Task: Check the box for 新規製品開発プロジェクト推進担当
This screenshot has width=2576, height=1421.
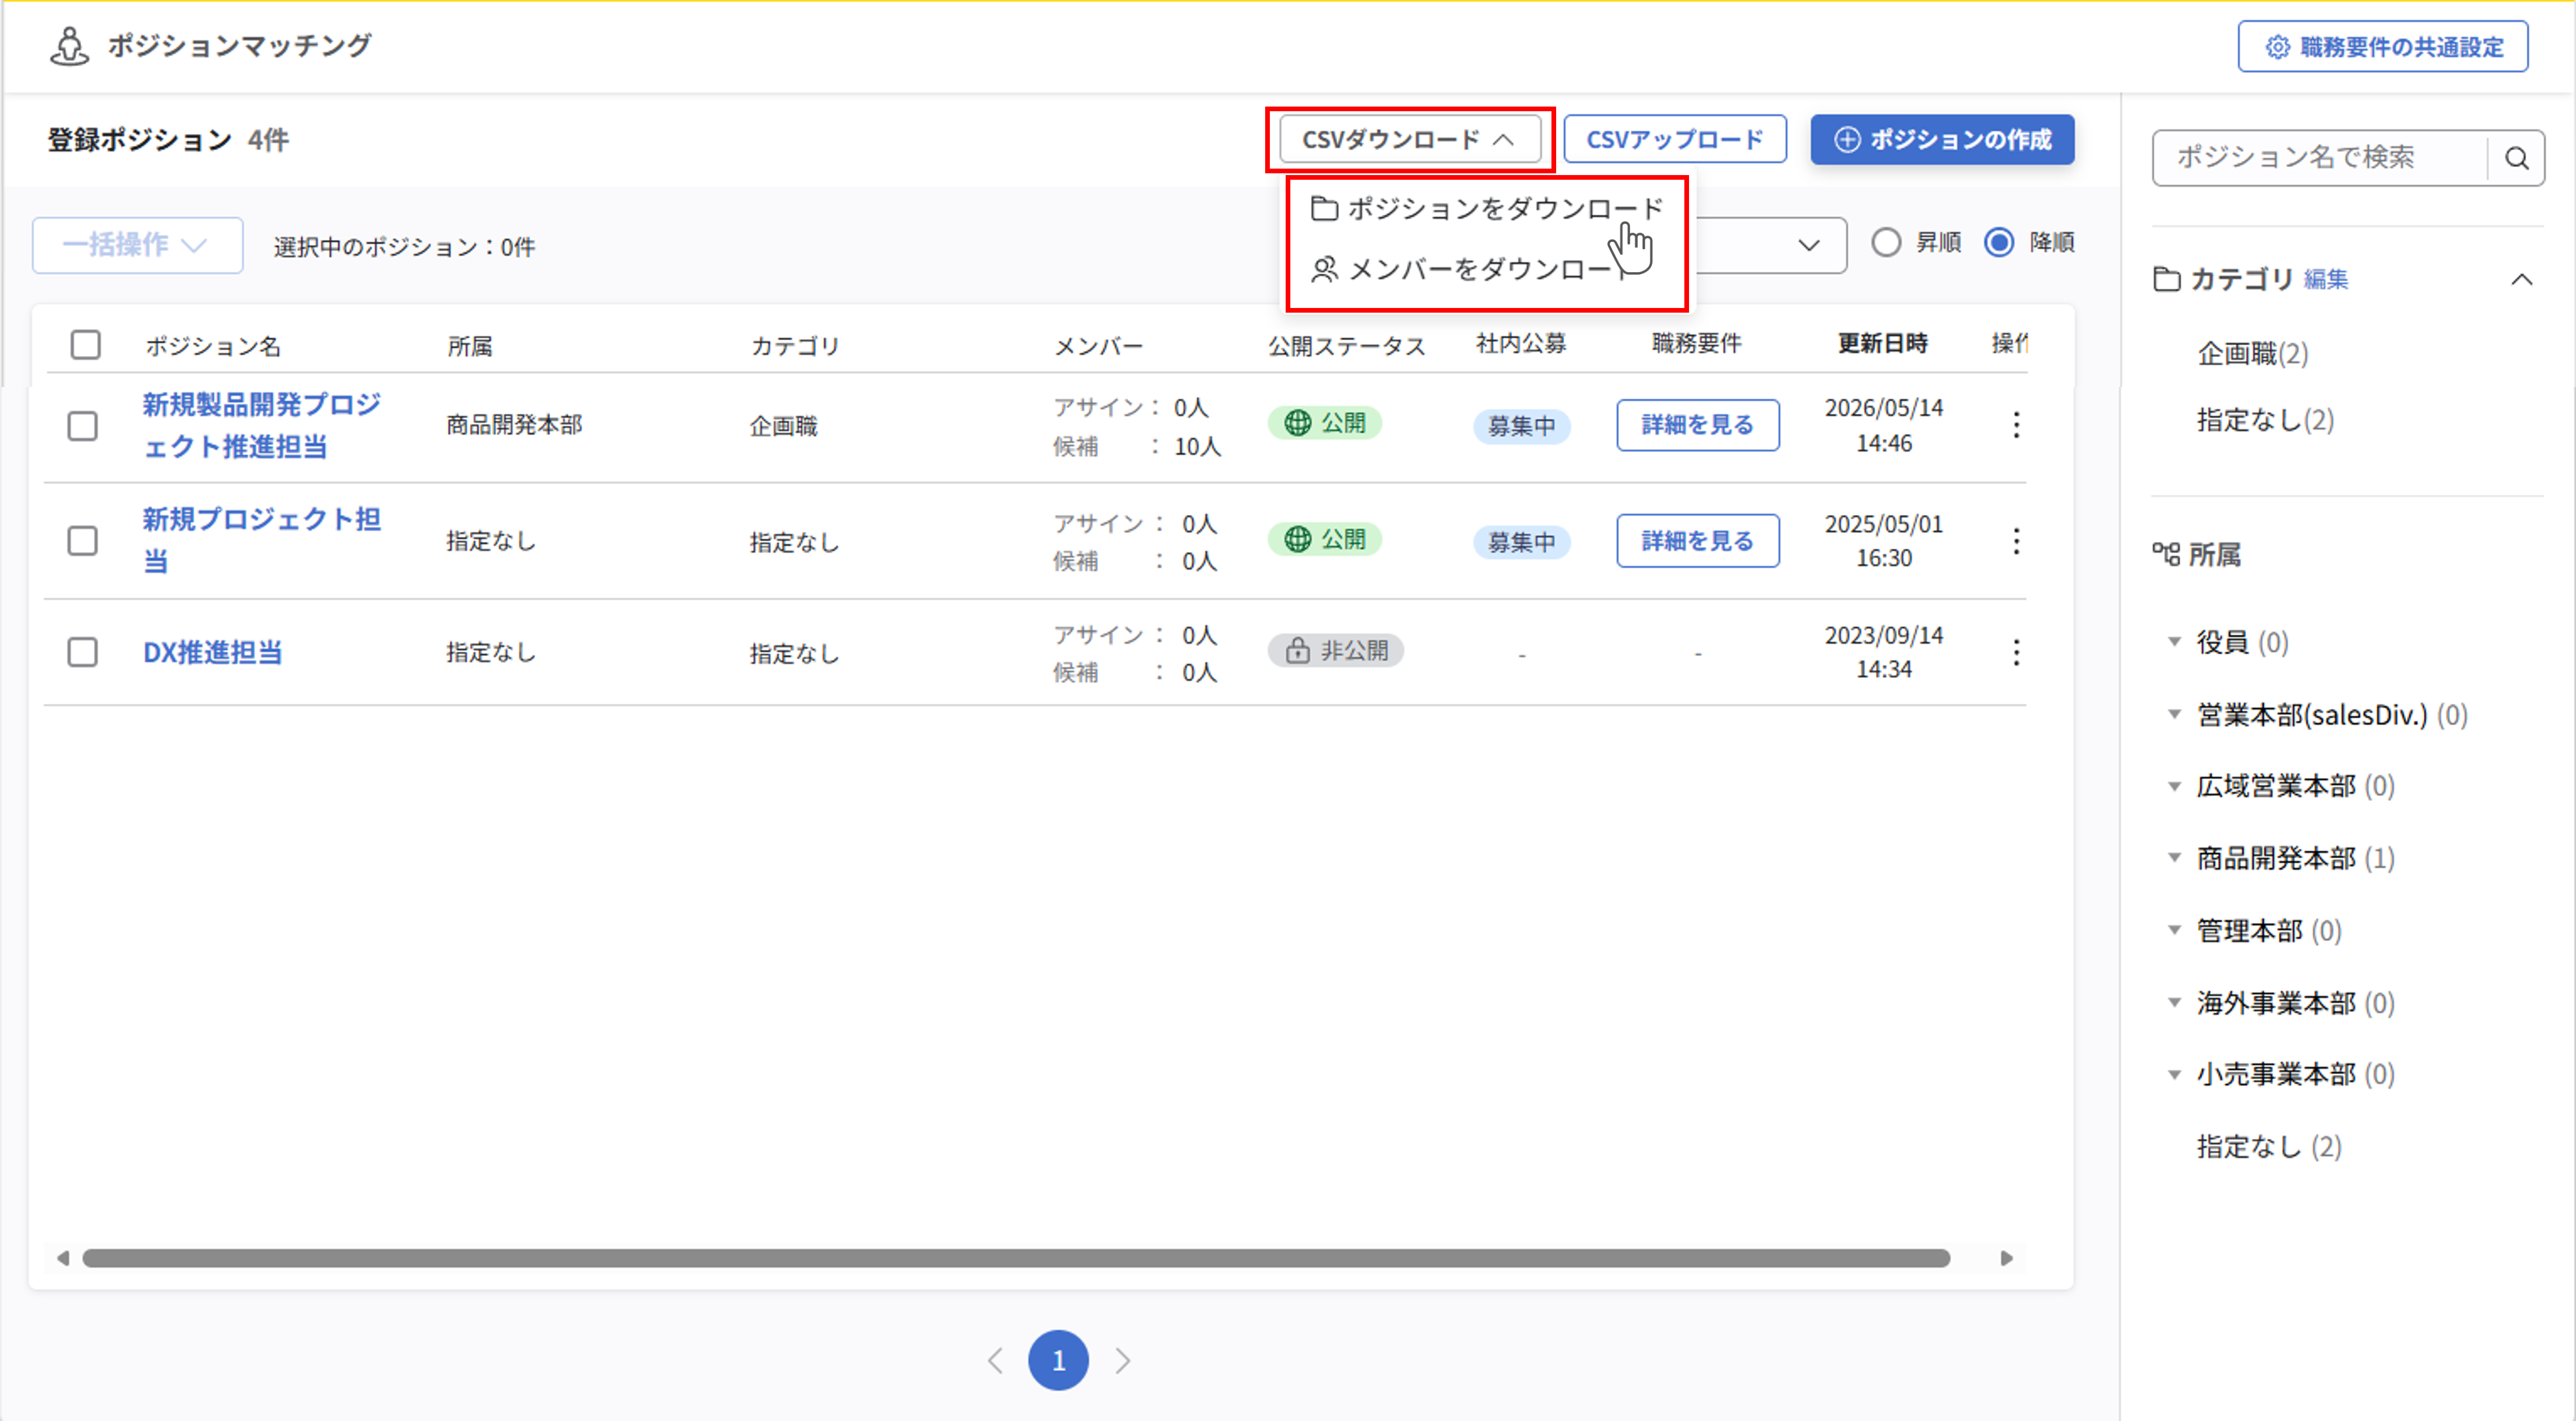Action: click(x=83, y=426)
